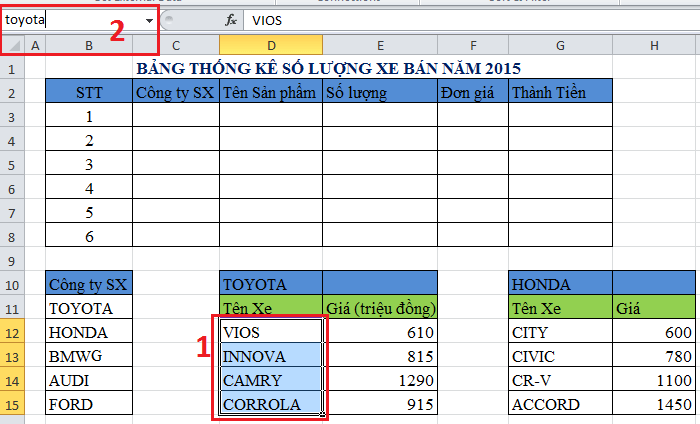Select row header 1
This screenshot has height=424, width=700.
12,69
